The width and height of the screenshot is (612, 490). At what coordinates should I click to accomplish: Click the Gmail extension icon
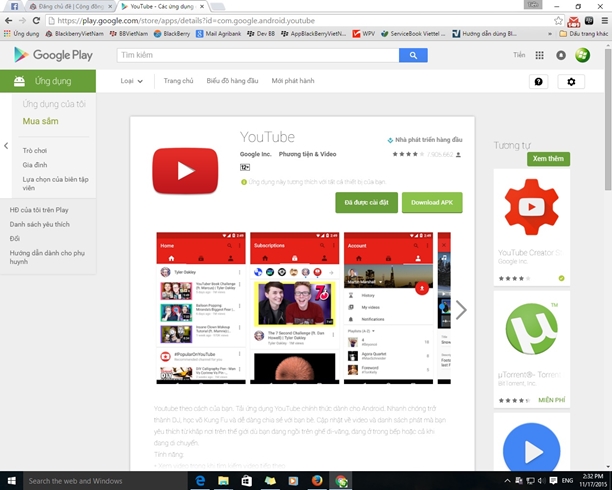[574, 21]
